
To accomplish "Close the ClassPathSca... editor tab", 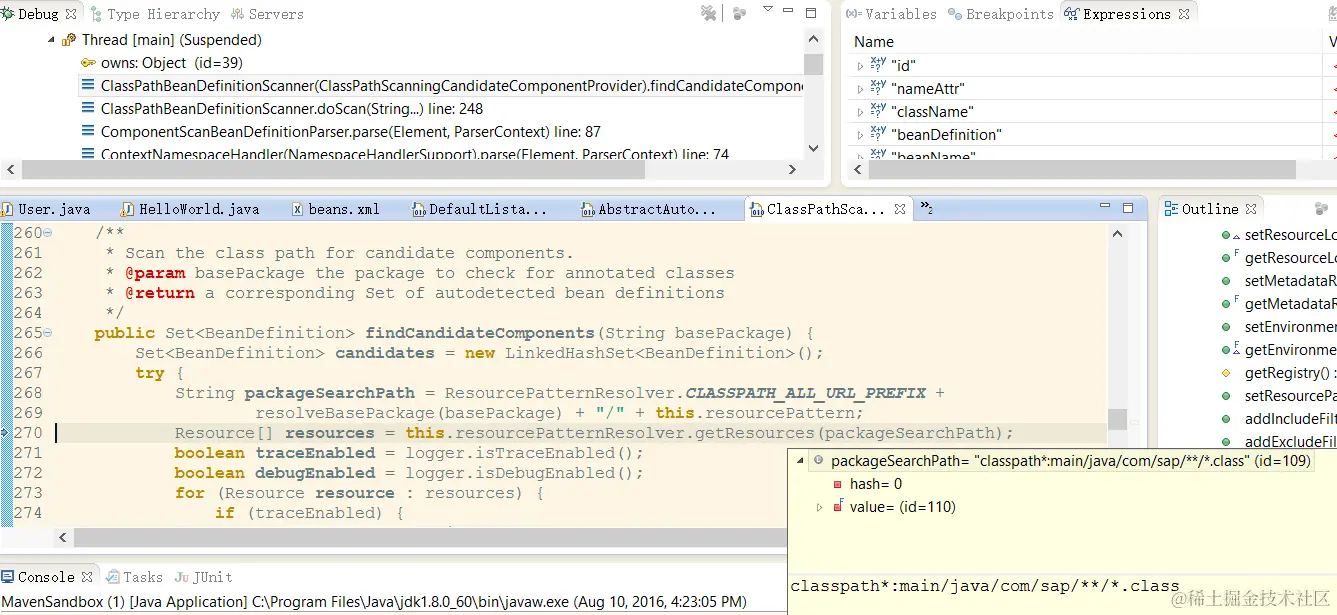I will (900, 209).
